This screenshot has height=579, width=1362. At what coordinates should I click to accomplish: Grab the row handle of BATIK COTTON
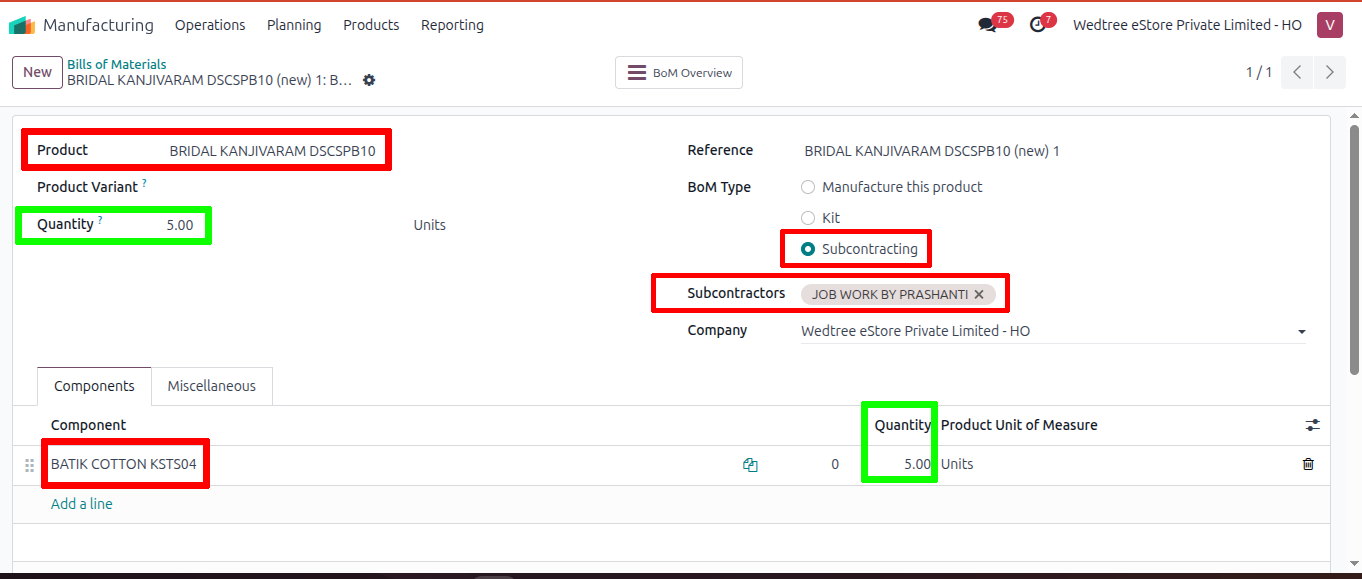[x=29, y=465]
